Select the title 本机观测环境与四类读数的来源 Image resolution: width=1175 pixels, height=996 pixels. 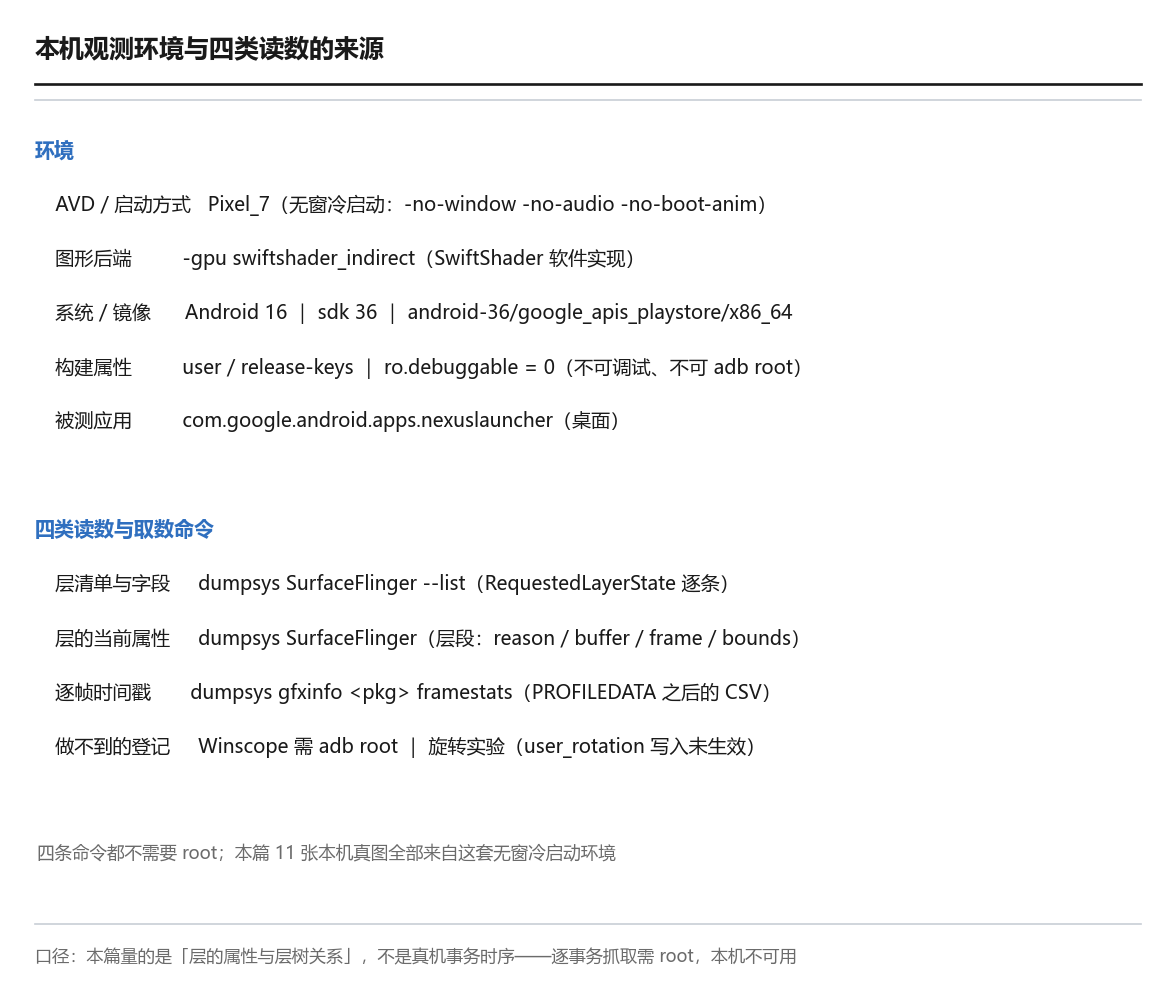point(209,49)
